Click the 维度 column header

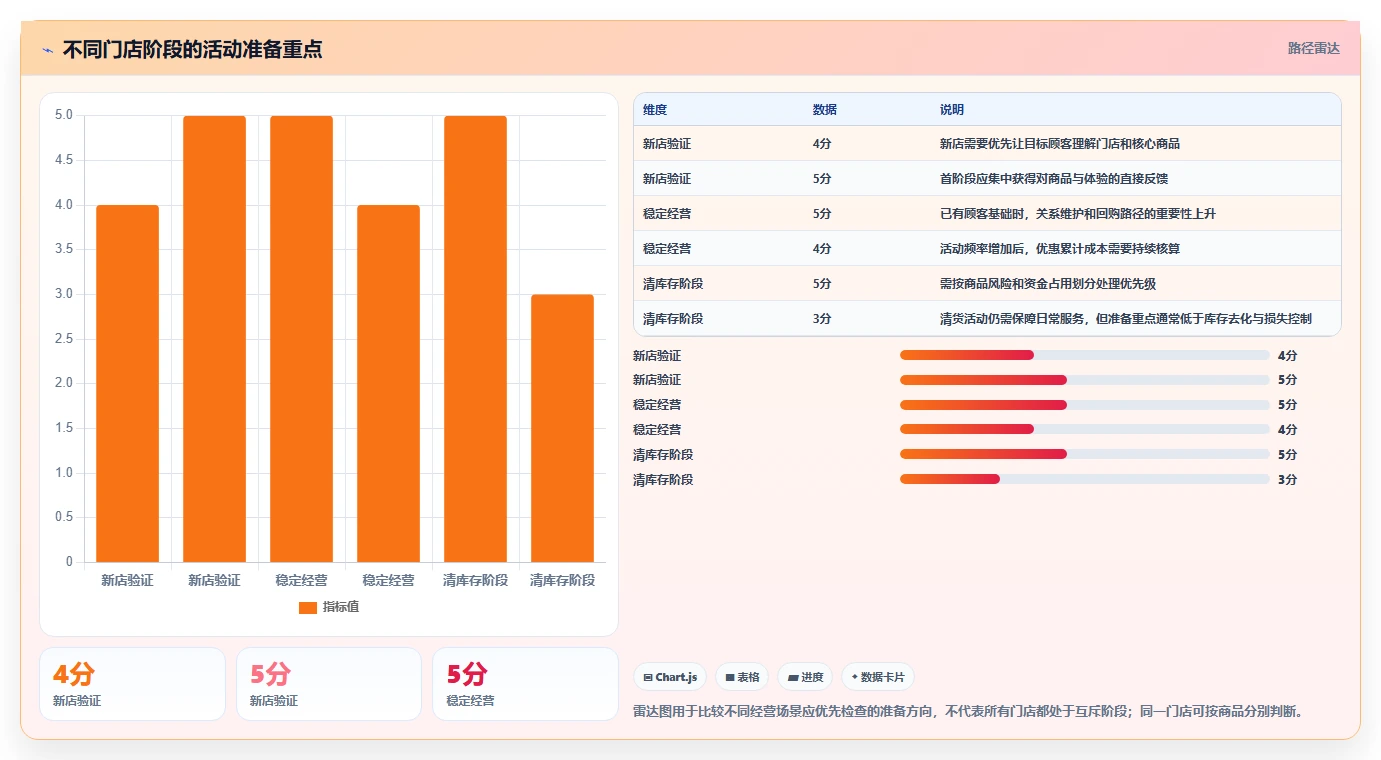(x=655, y=109)
